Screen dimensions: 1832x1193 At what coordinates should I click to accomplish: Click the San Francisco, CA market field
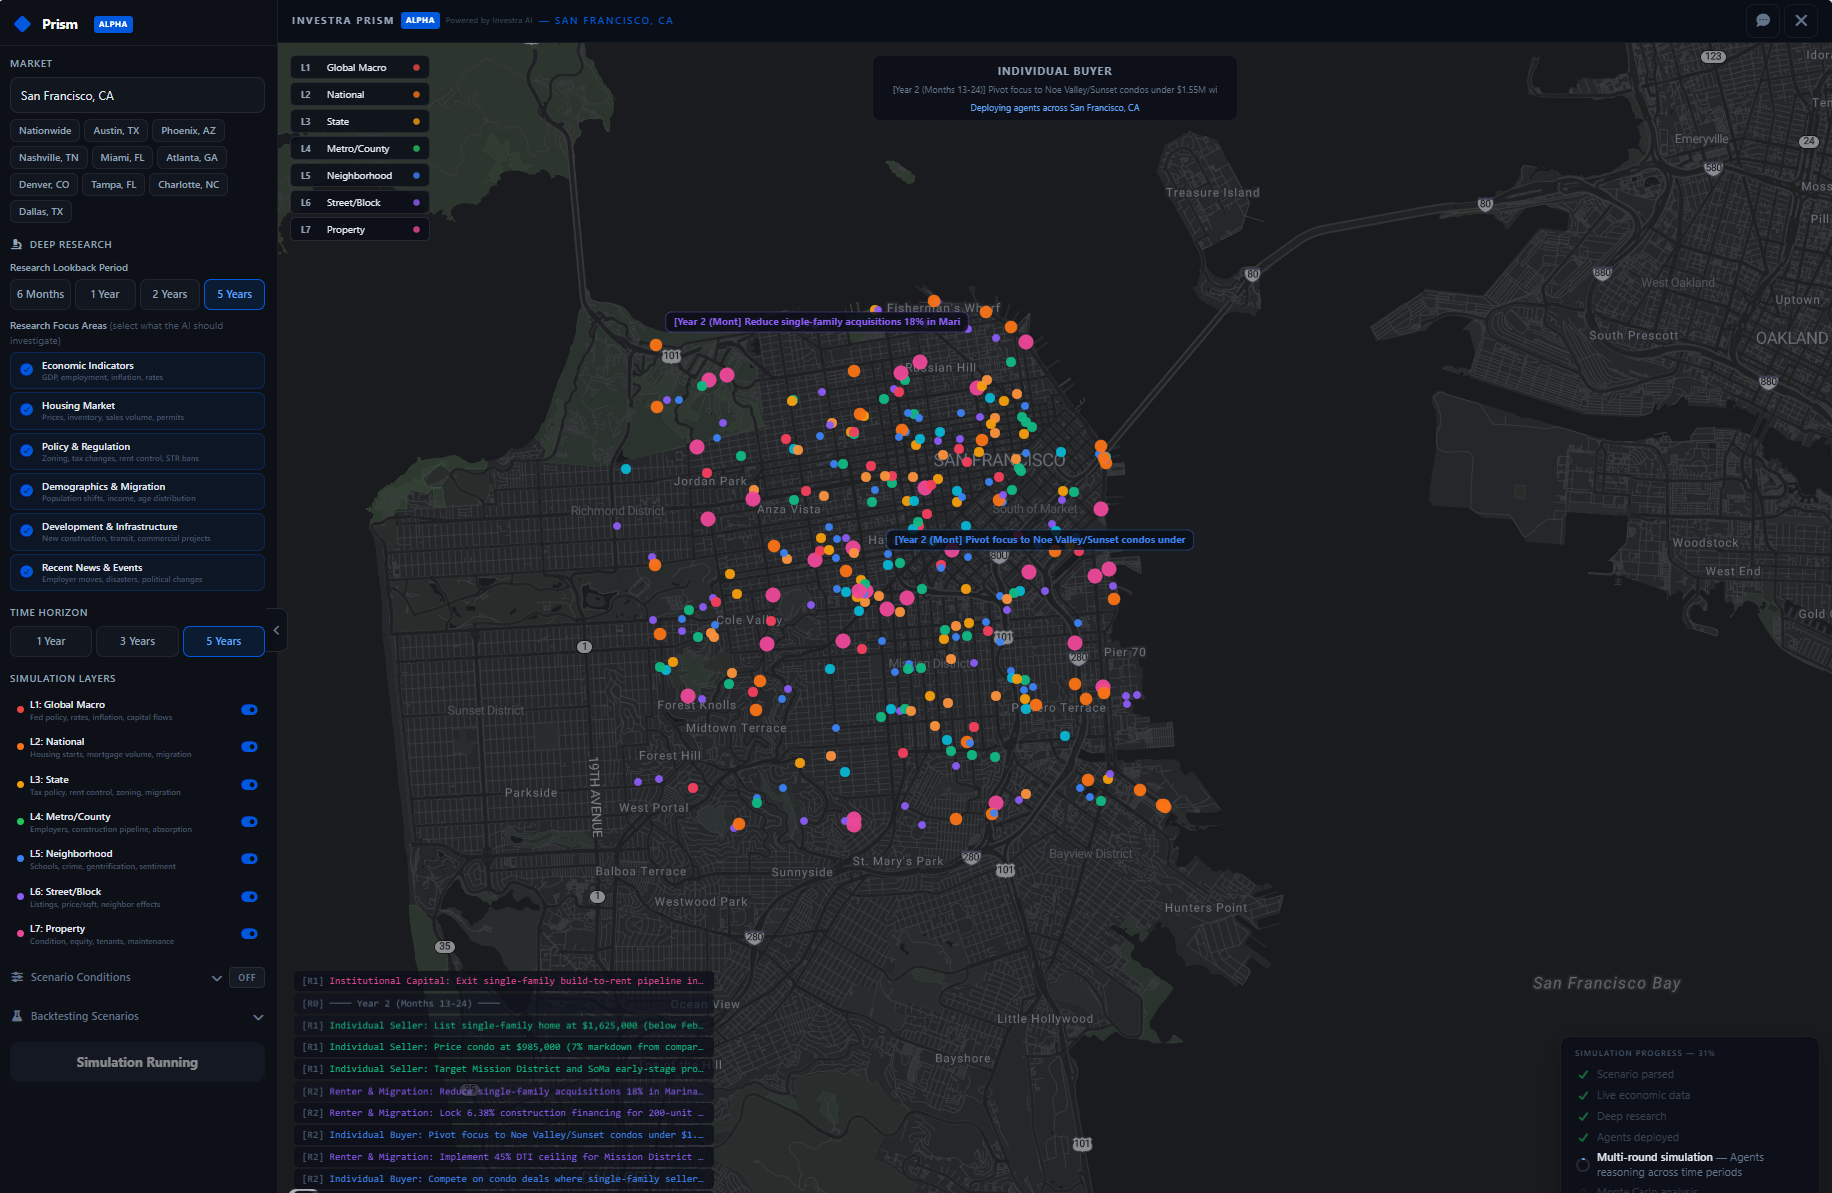click(136, 95)
